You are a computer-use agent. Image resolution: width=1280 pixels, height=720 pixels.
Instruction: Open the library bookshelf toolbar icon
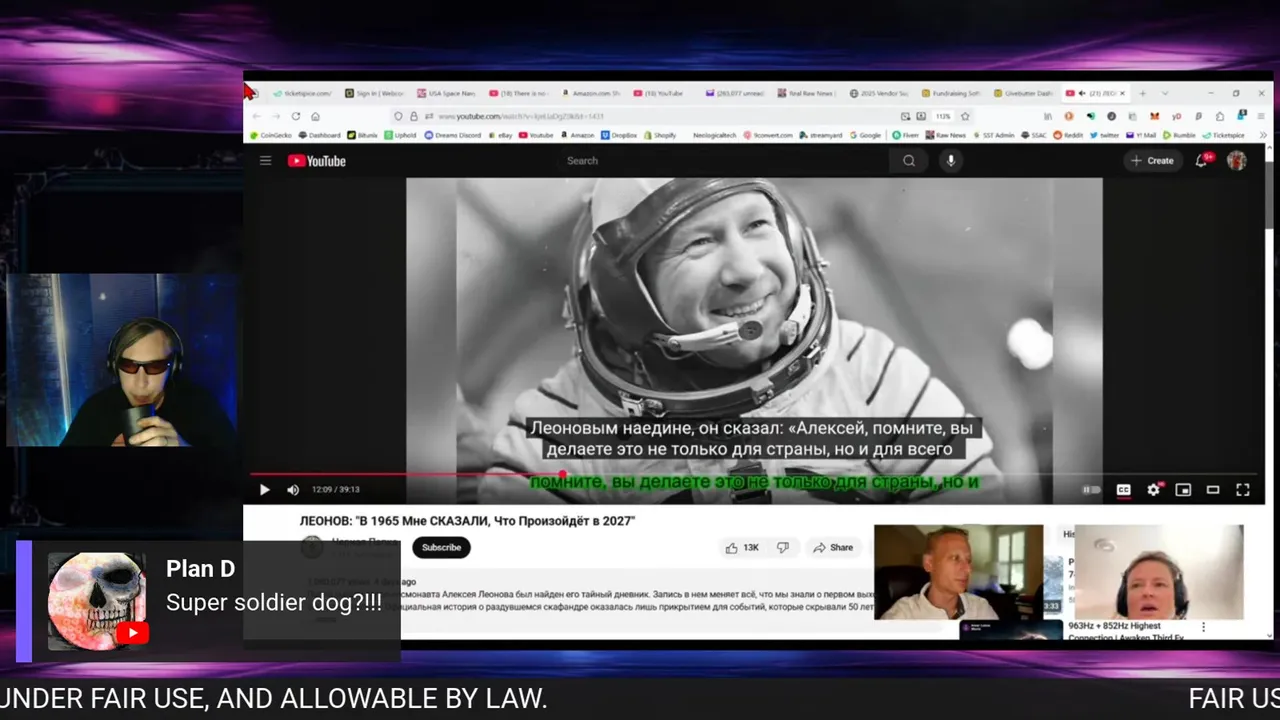pos(1048,116)
